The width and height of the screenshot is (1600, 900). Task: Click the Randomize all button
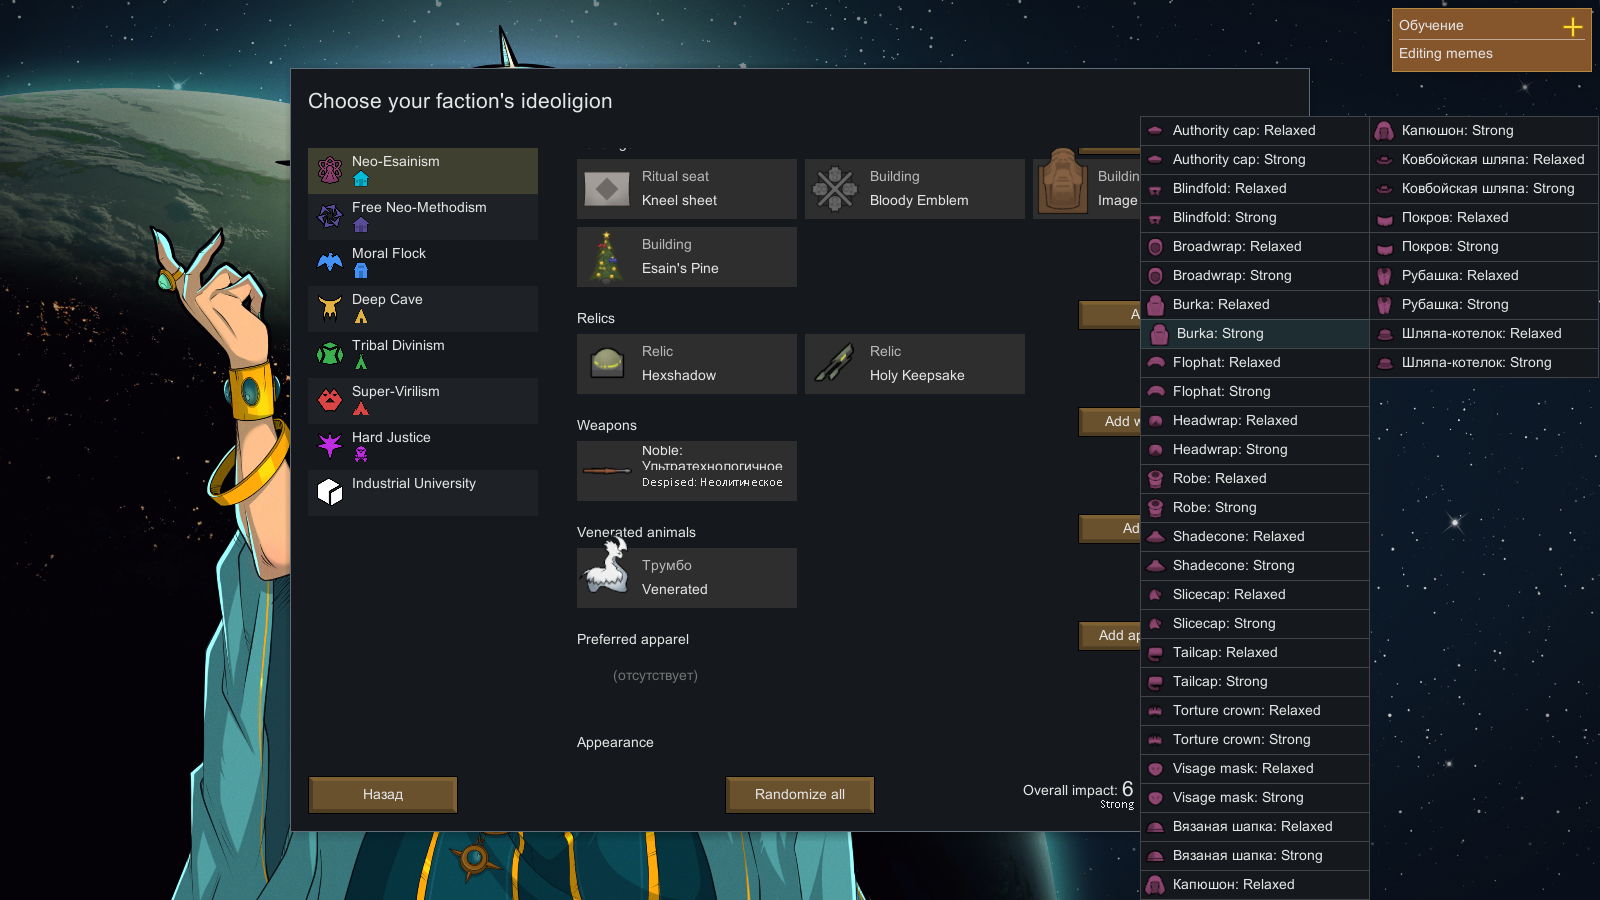[800, 795]
